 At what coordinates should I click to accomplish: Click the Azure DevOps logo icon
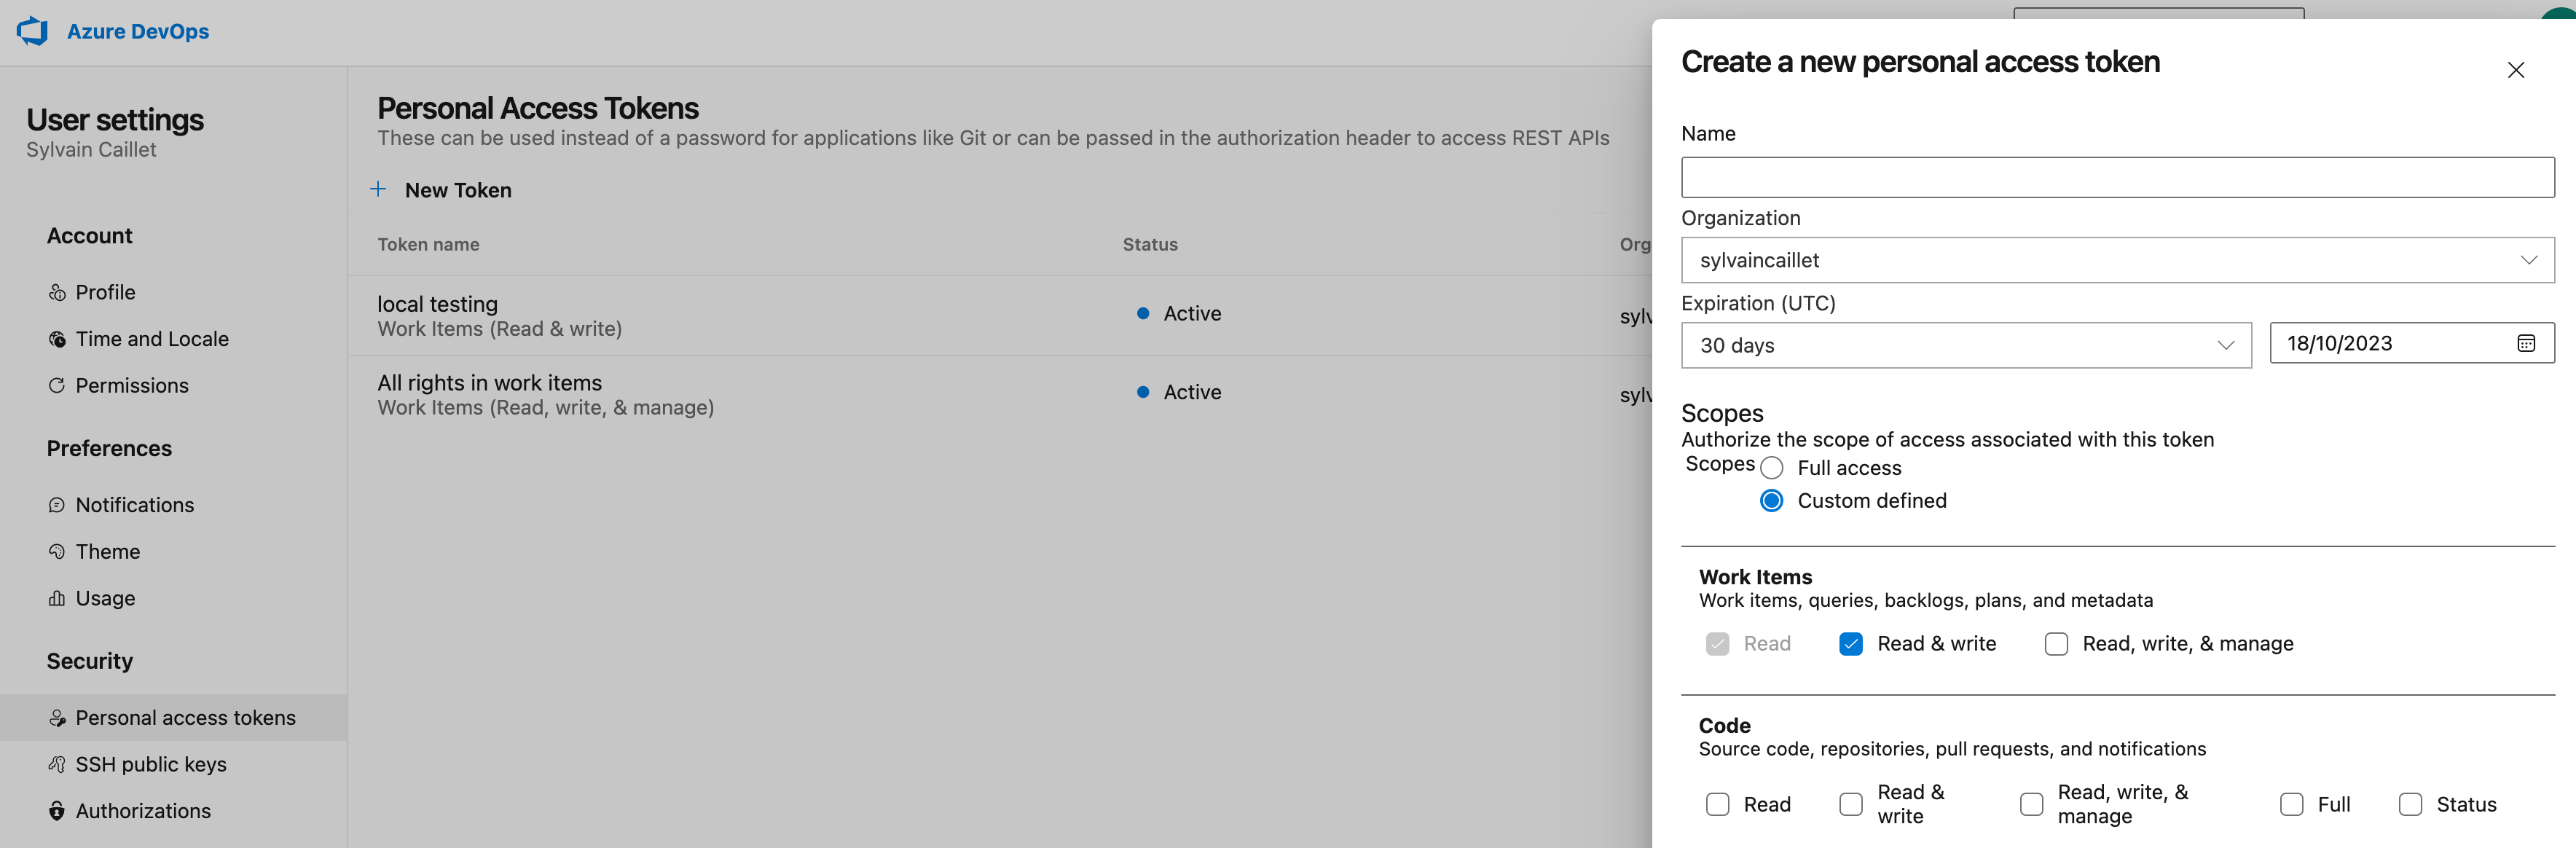click(x=32, y=31)
